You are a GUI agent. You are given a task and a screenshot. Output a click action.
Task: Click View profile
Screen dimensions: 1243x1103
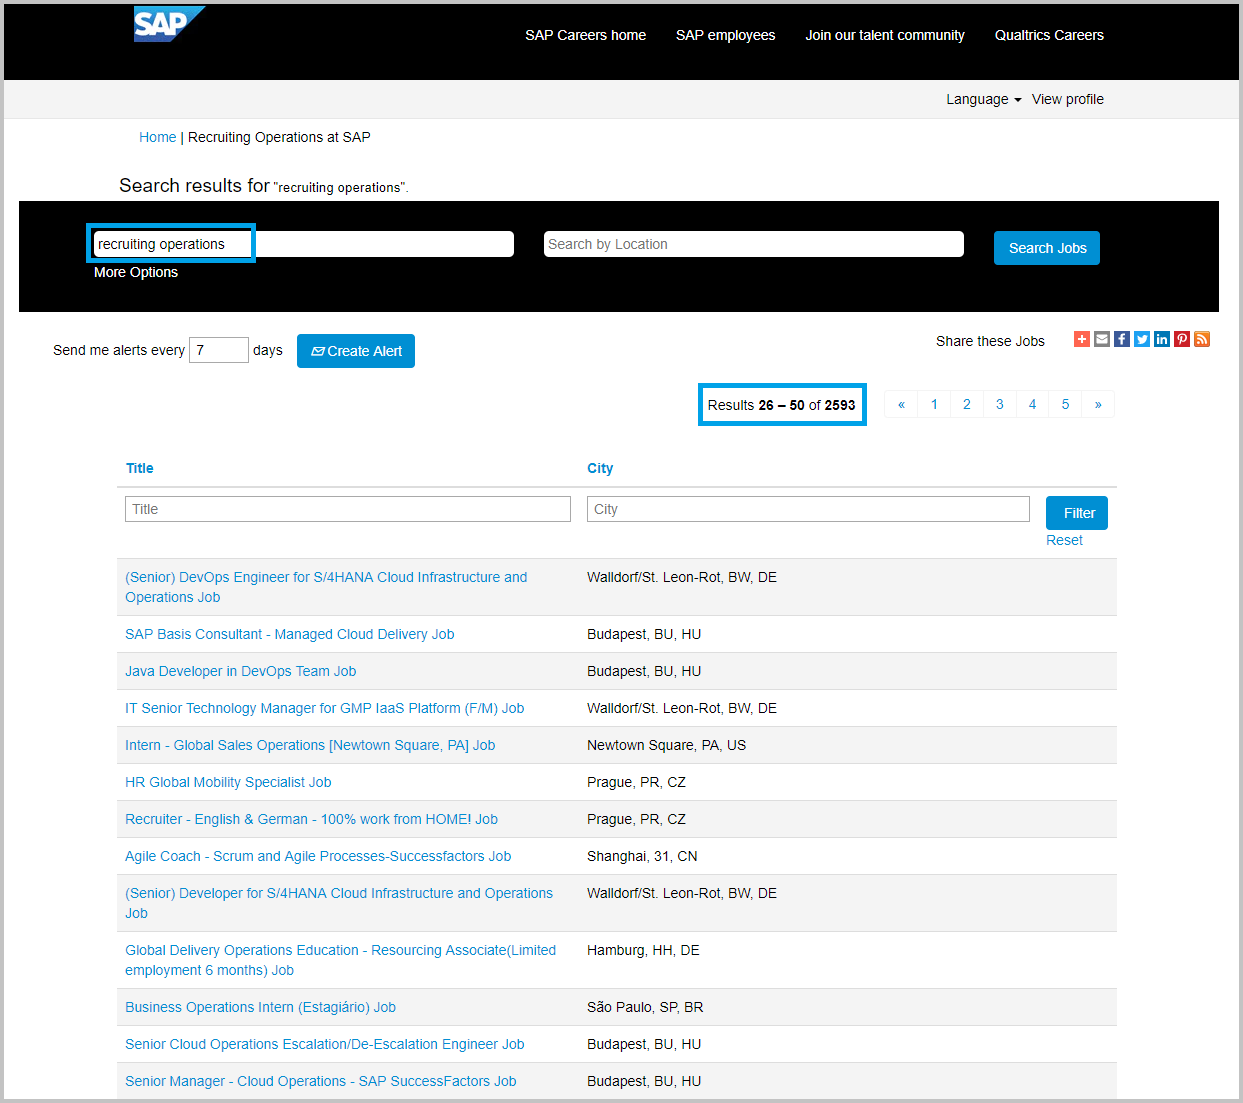(x=1068, y=99)
